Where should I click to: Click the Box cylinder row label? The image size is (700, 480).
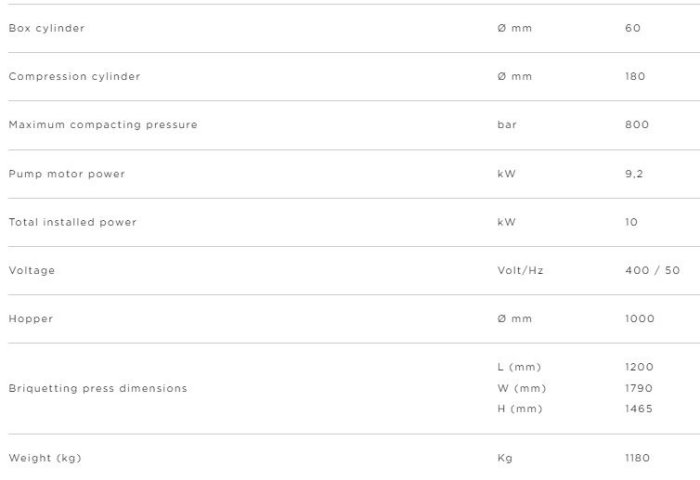pos(47,28)
